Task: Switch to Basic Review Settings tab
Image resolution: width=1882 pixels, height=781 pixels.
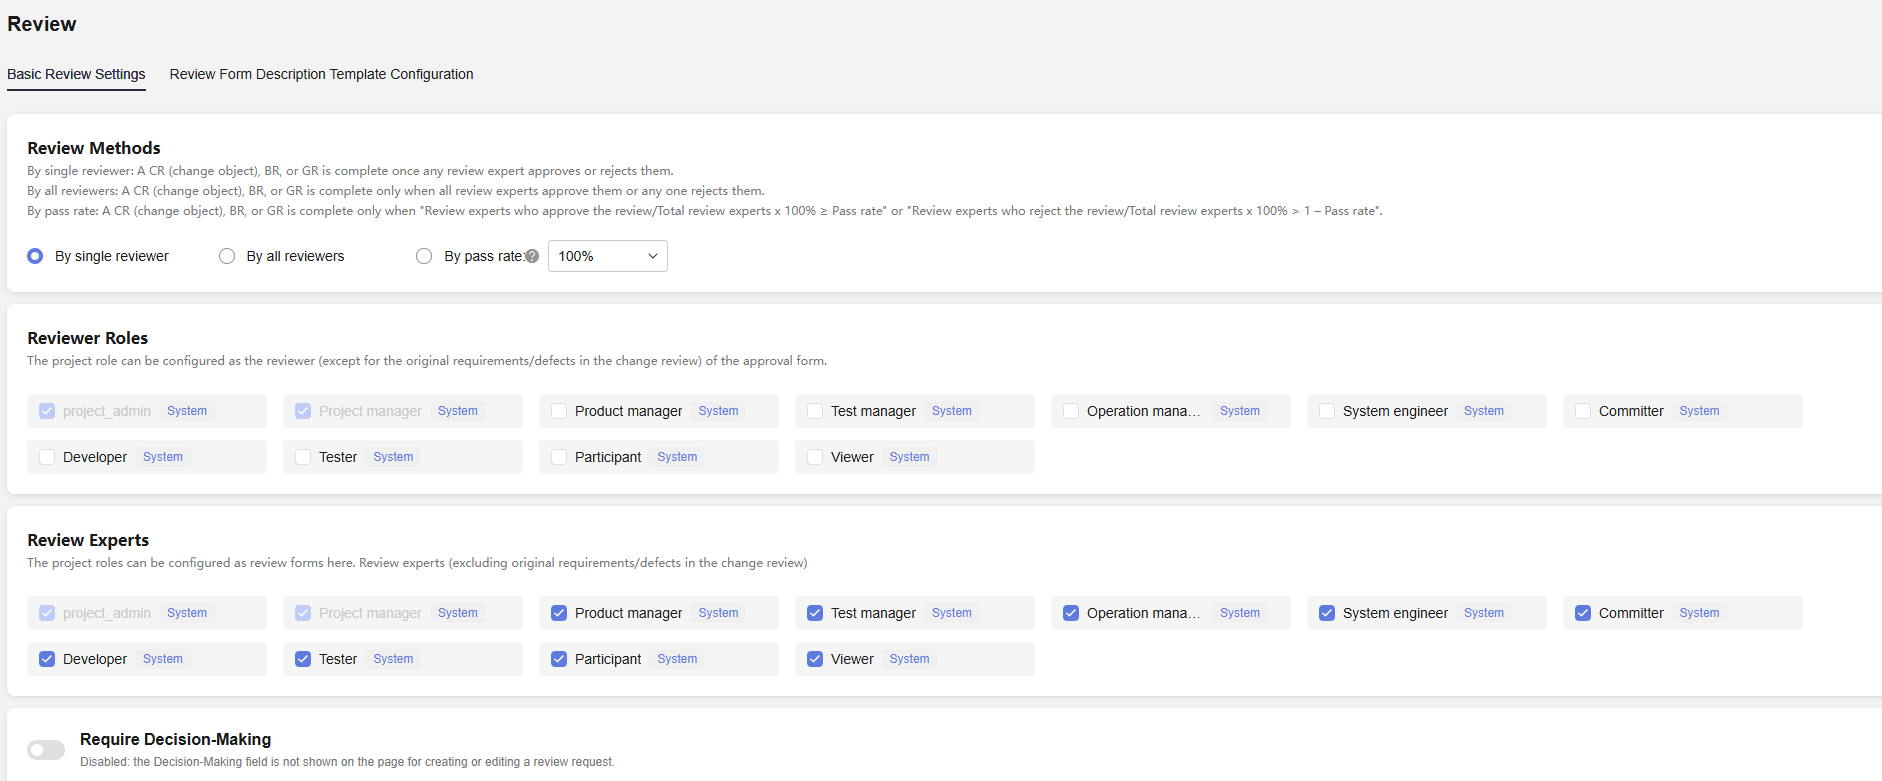Action: (76, 74)
